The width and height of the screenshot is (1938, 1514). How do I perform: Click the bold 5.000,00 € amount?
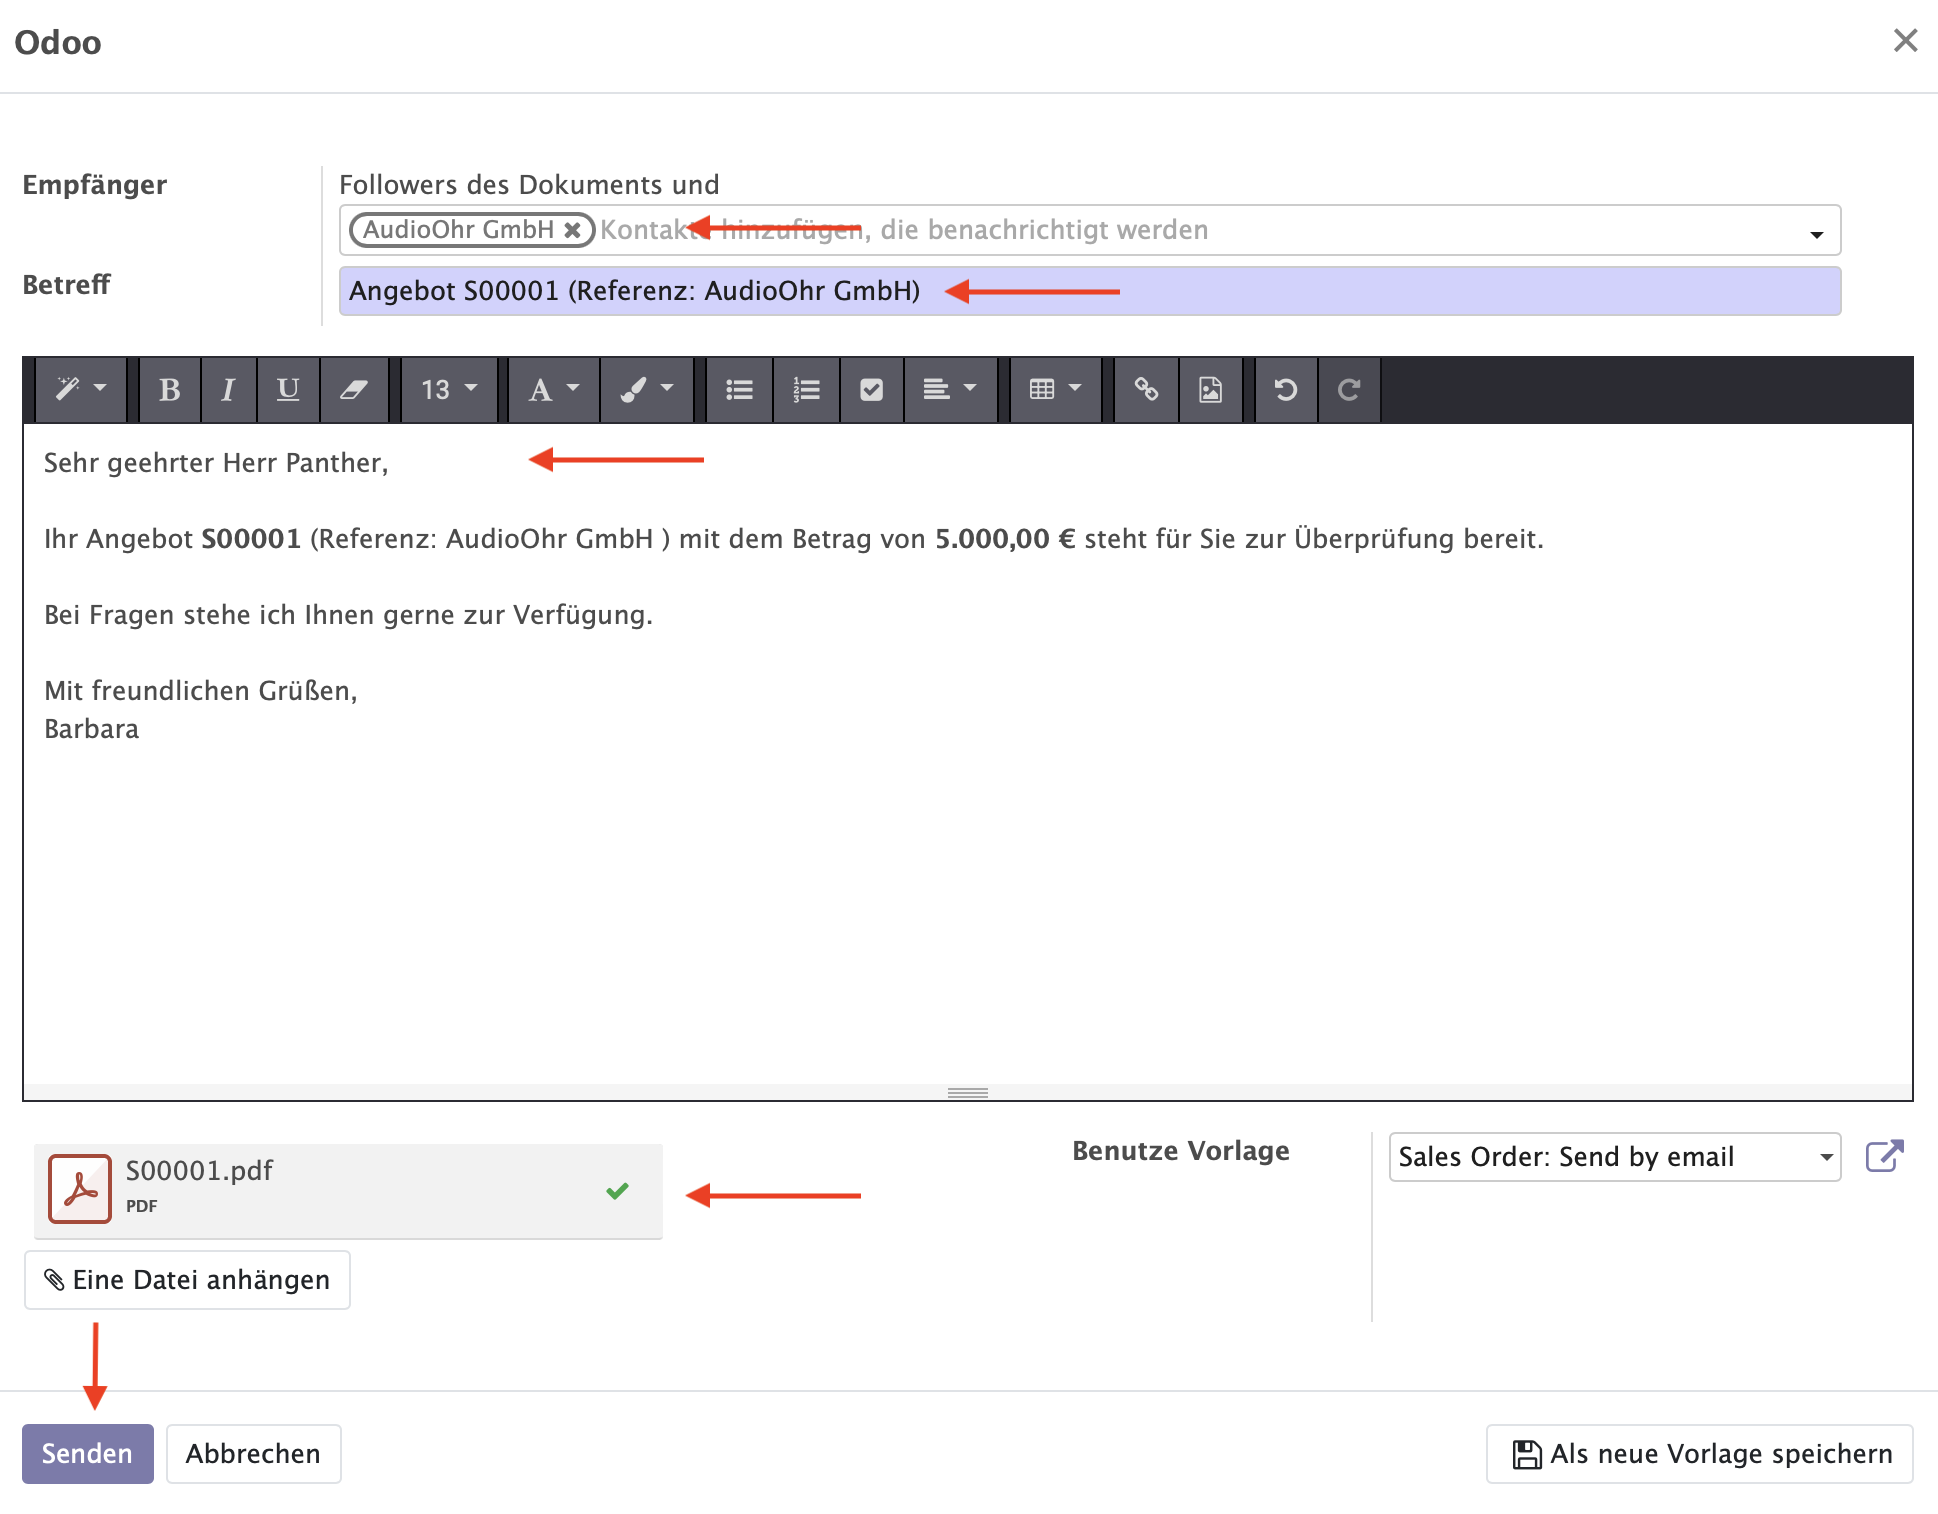[1005, 539]
